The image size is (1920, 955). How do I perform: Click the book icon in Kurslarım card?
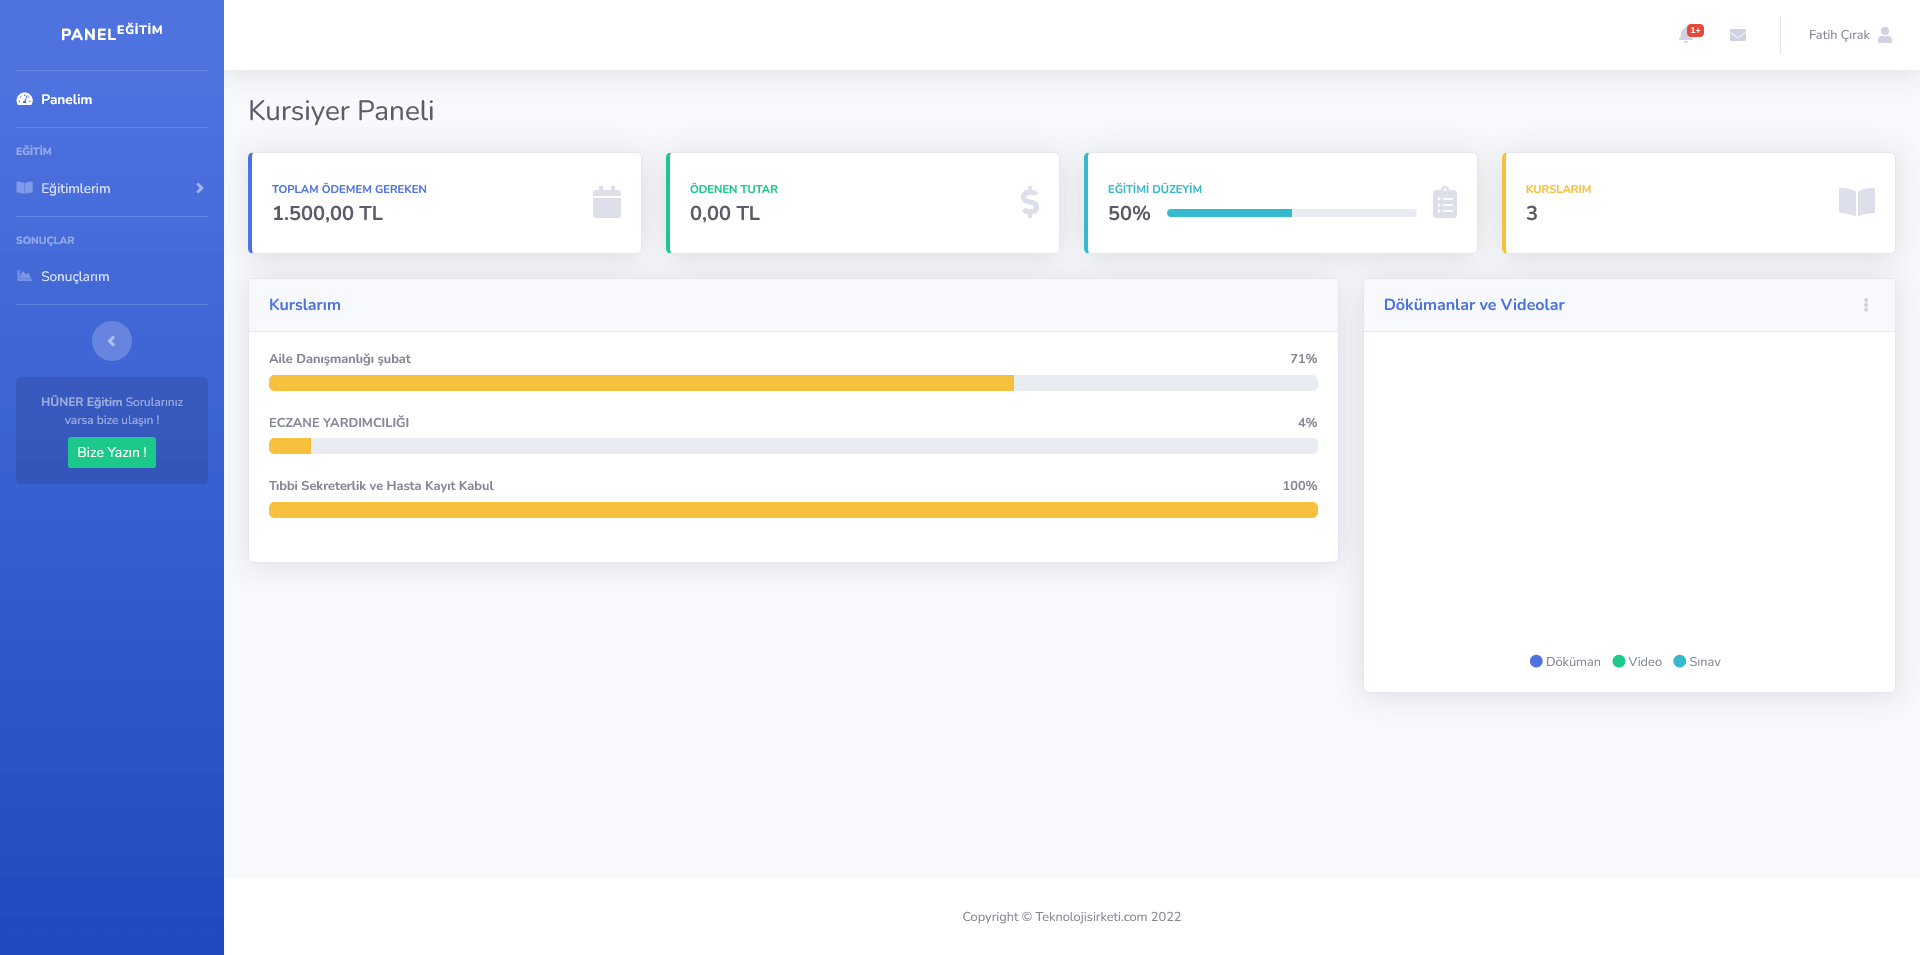coord(1856,202)
